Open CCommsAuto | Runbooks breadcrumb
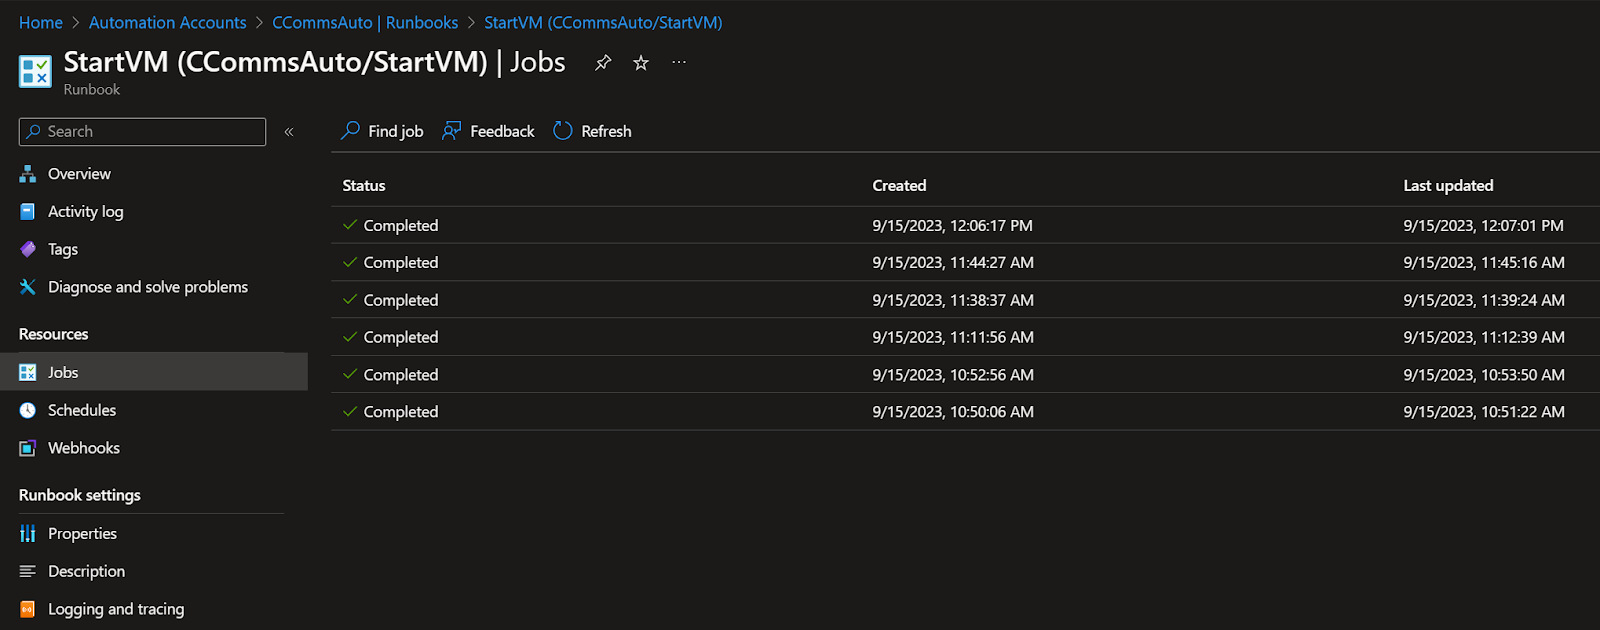 (365, 23)
